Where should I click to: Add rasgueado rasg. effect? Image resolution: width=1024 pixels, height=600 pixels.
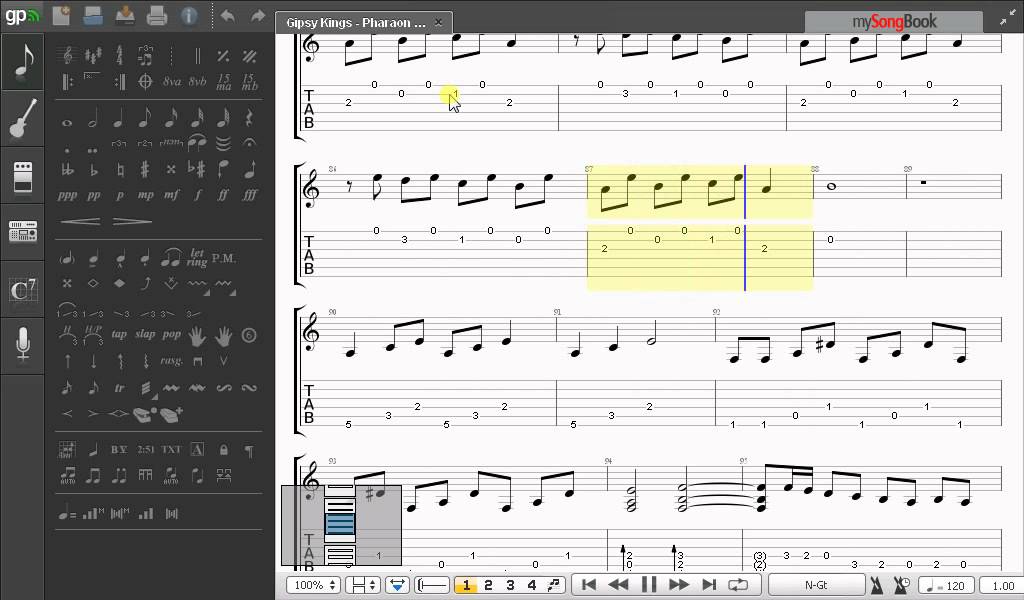(x=171, y=361)
